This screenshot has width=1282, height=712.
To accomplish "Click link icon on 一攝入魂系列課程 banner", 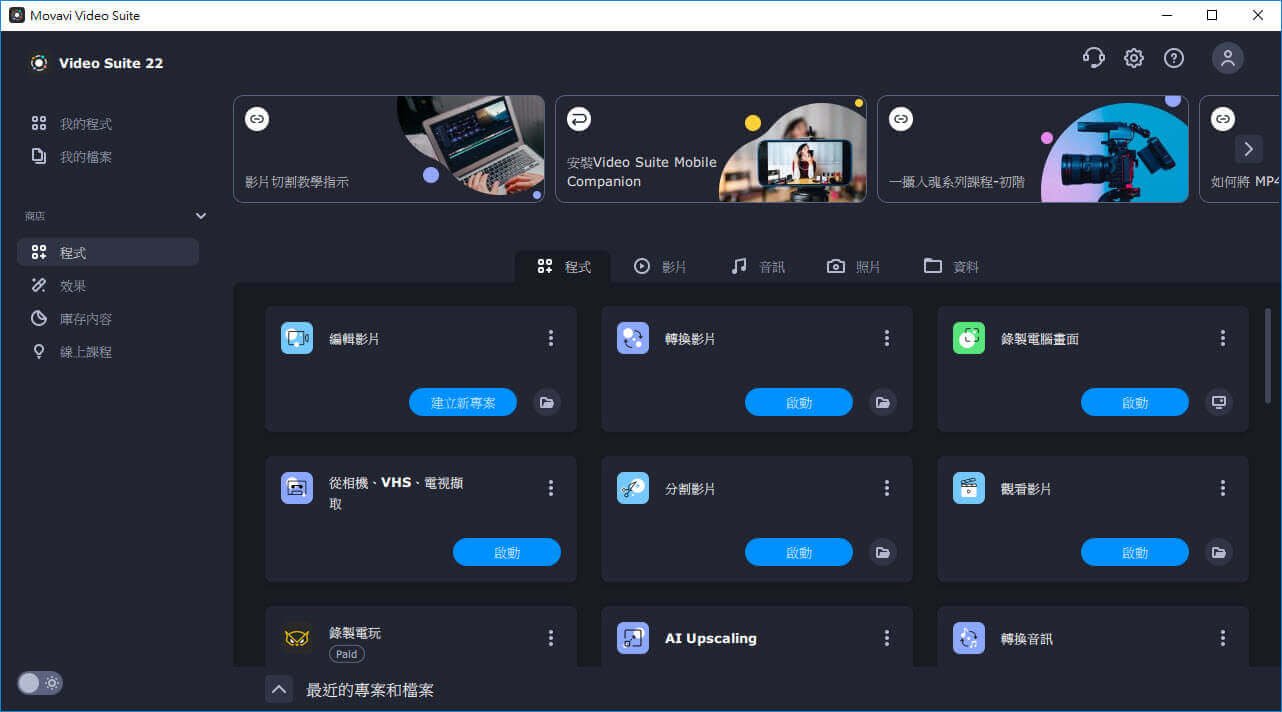I will [901, 119].
